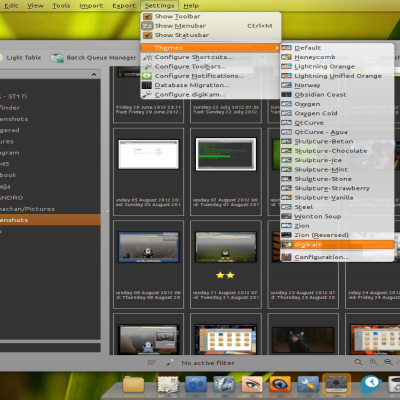400x400 pixels.
Task: Select the thumbnail with two-star rating
Action: [226, 247]
